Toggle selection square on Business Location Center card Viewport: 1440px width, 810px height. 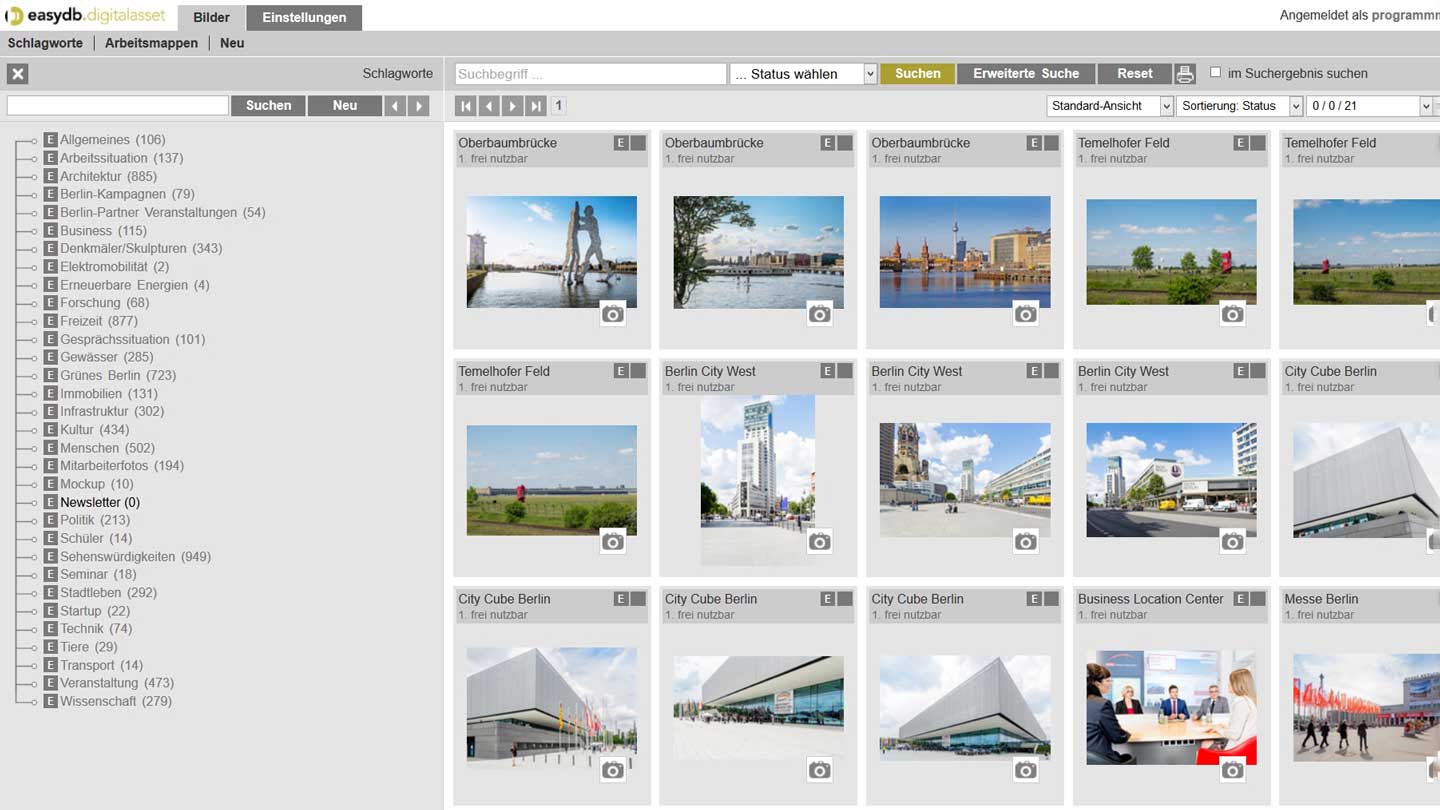click(1258, 599)
